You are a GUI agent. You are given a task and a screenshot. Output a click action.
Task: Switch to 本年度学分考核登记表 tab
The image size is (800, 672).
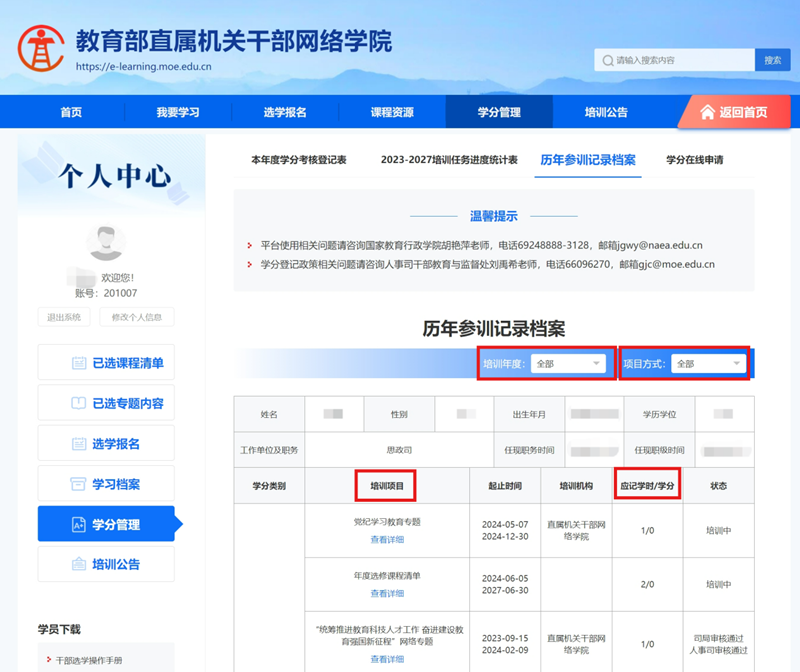tap(298, 160)
